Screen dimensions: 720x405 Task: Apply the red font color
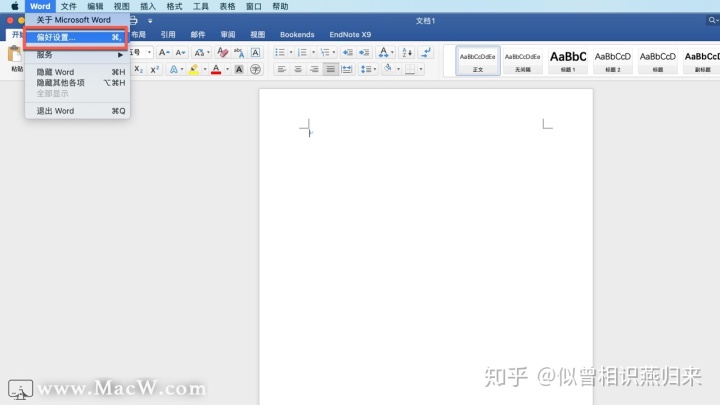[216, 69]
